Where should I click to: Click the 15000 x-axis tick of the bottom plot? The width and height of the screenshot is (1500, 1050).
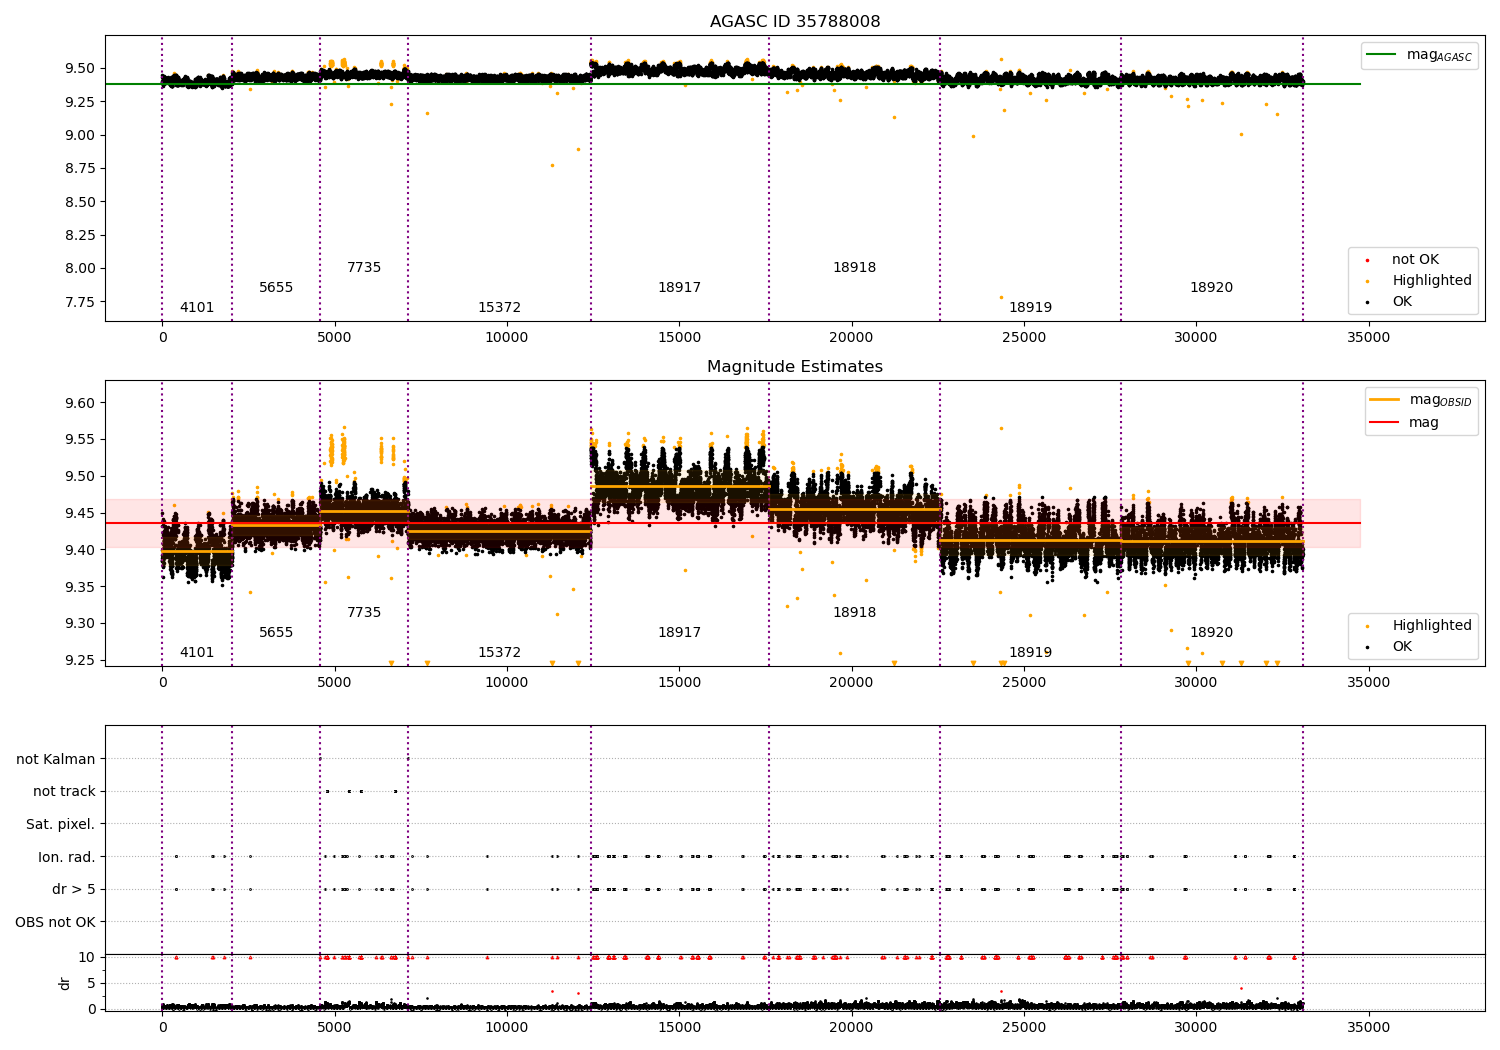[x=679, y=1028]
